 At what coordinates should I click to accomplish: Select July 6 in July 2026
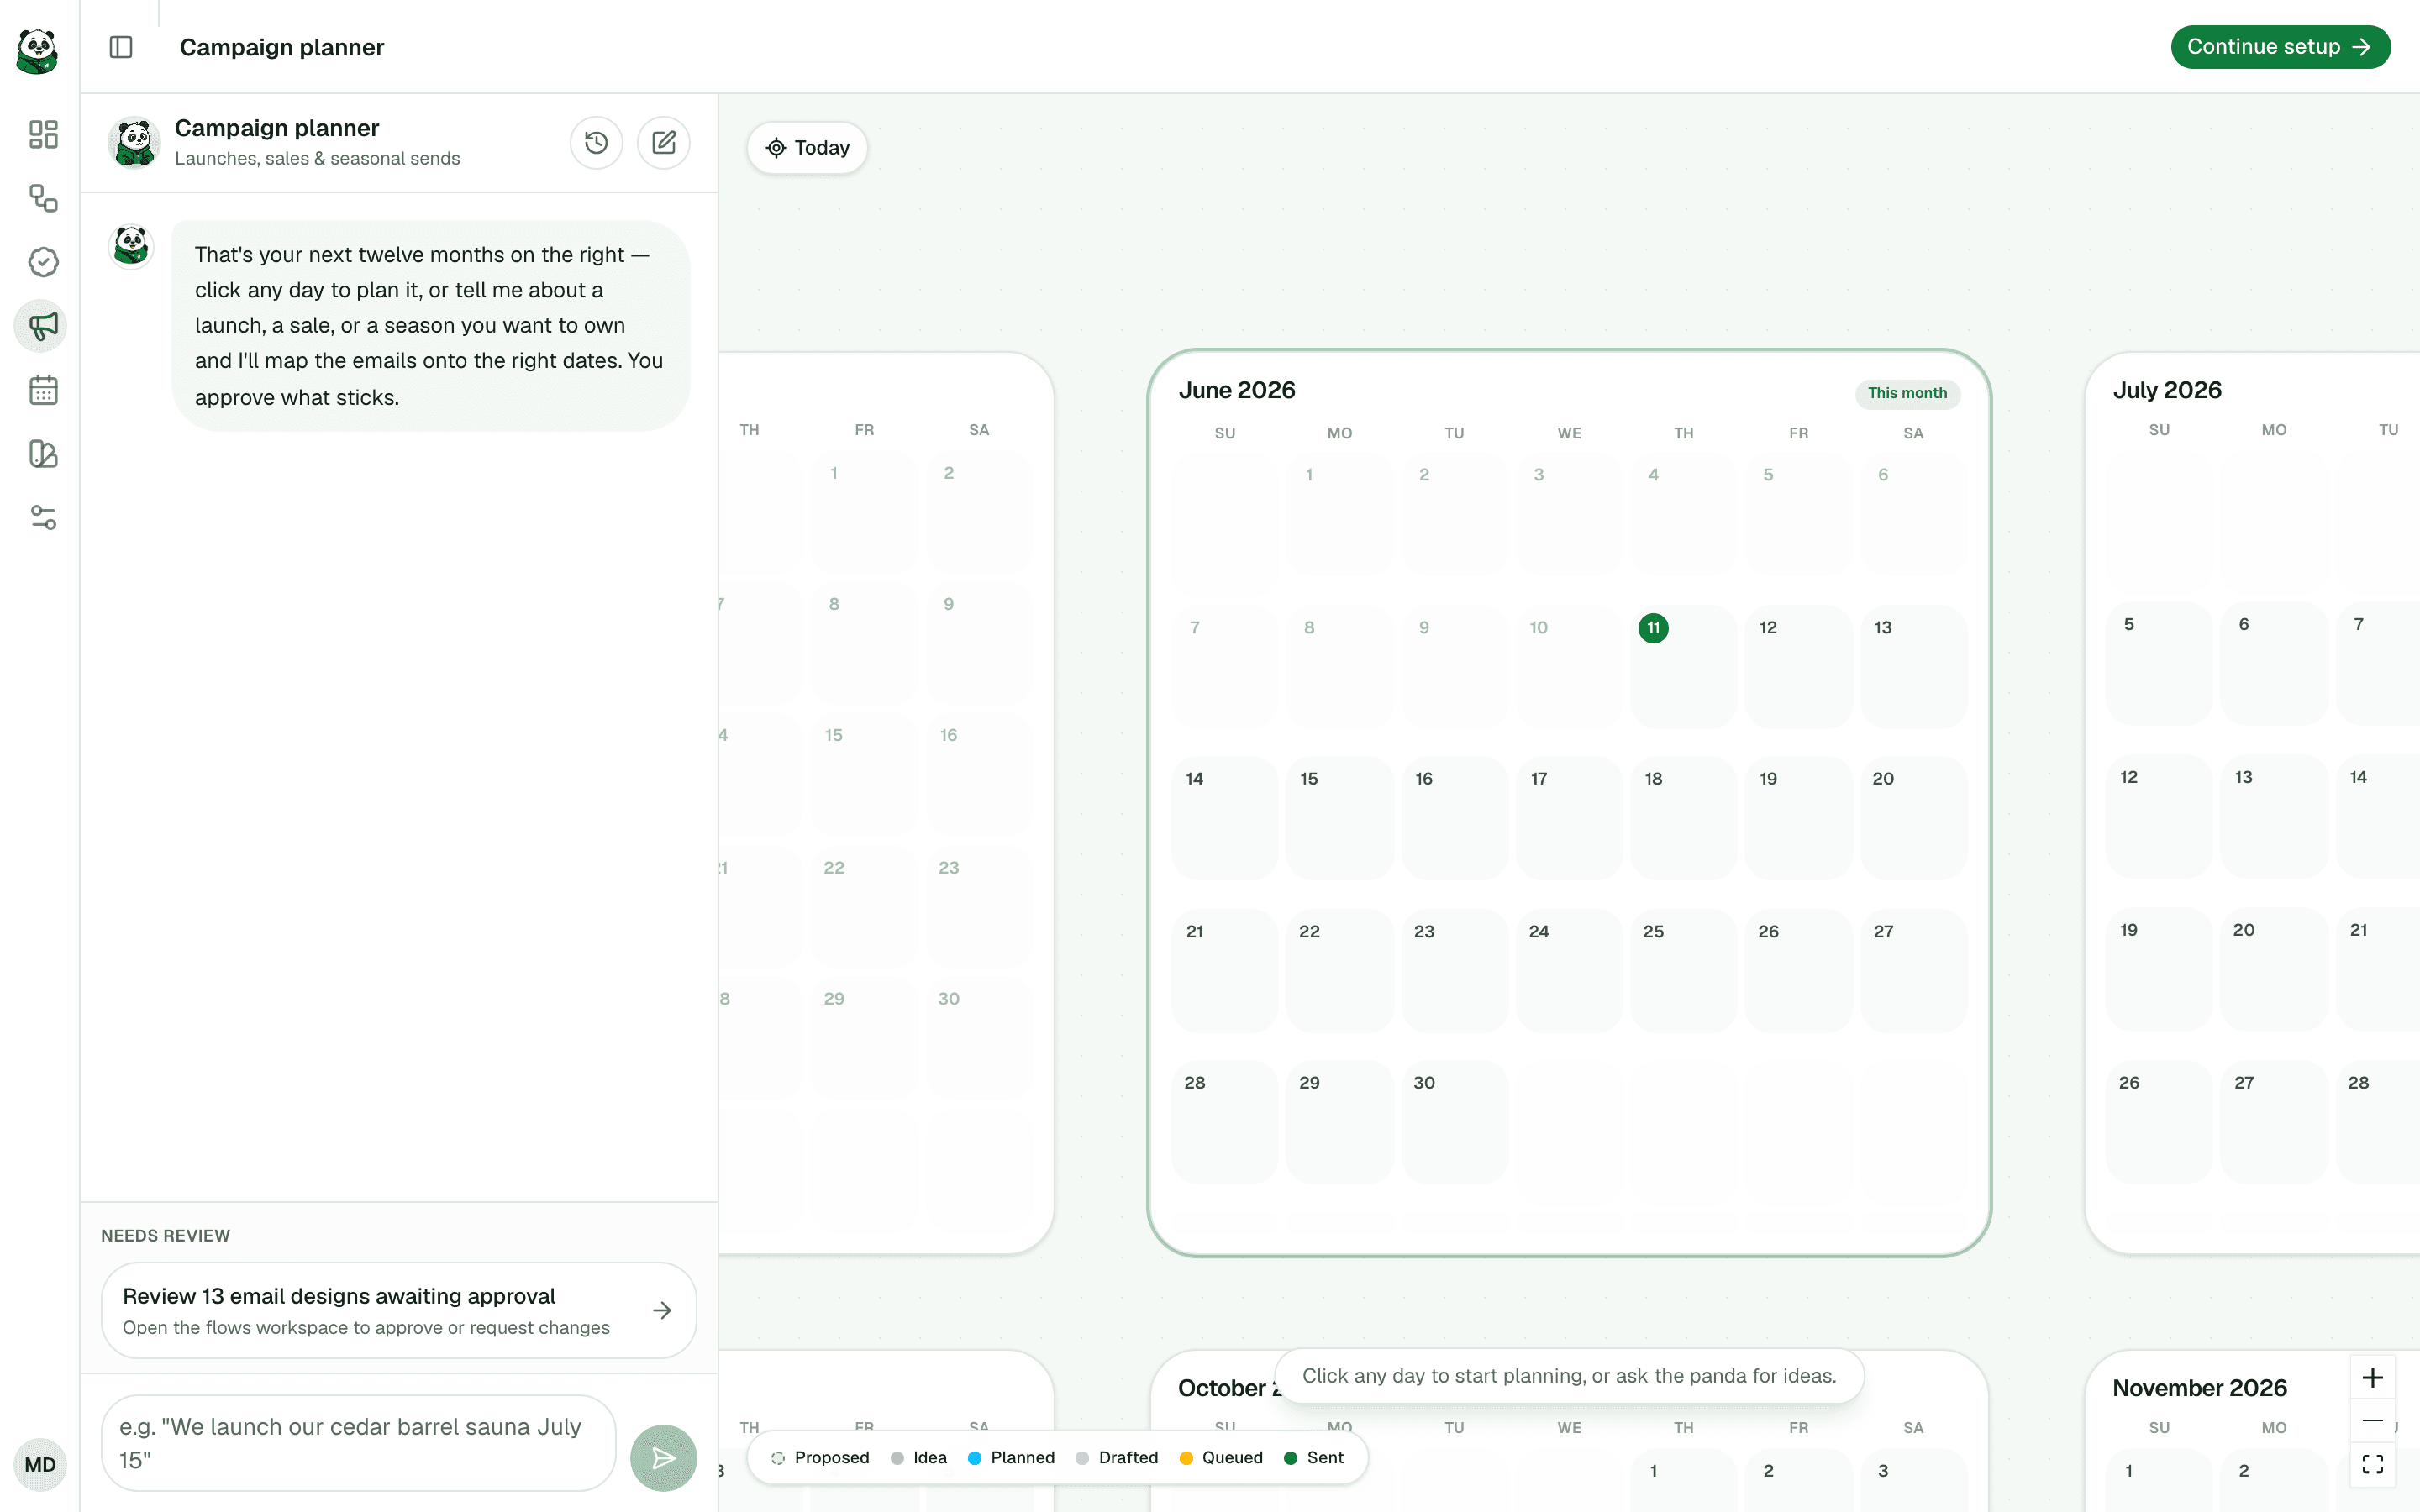click(x=2273, y=663)
